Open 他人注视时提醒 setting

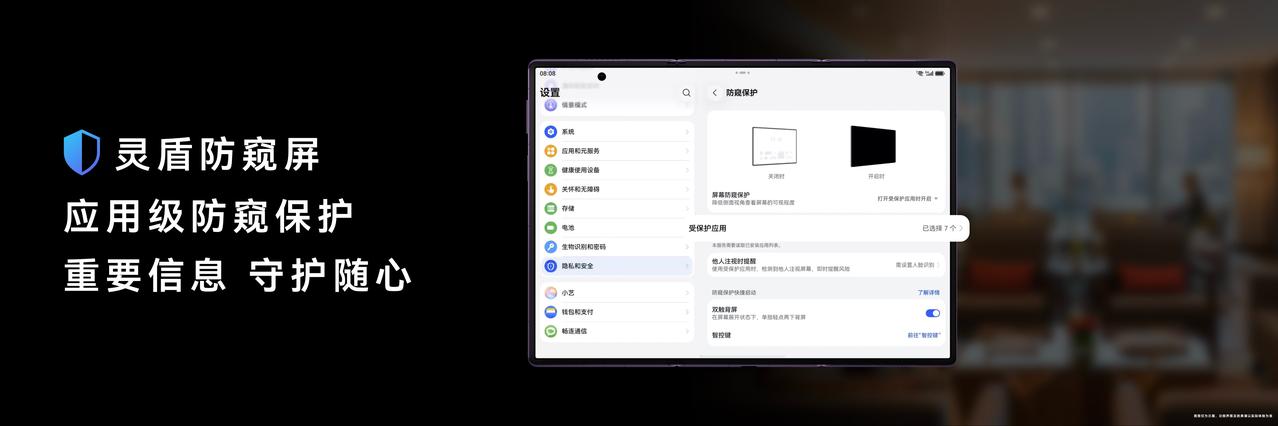[826, 265]
